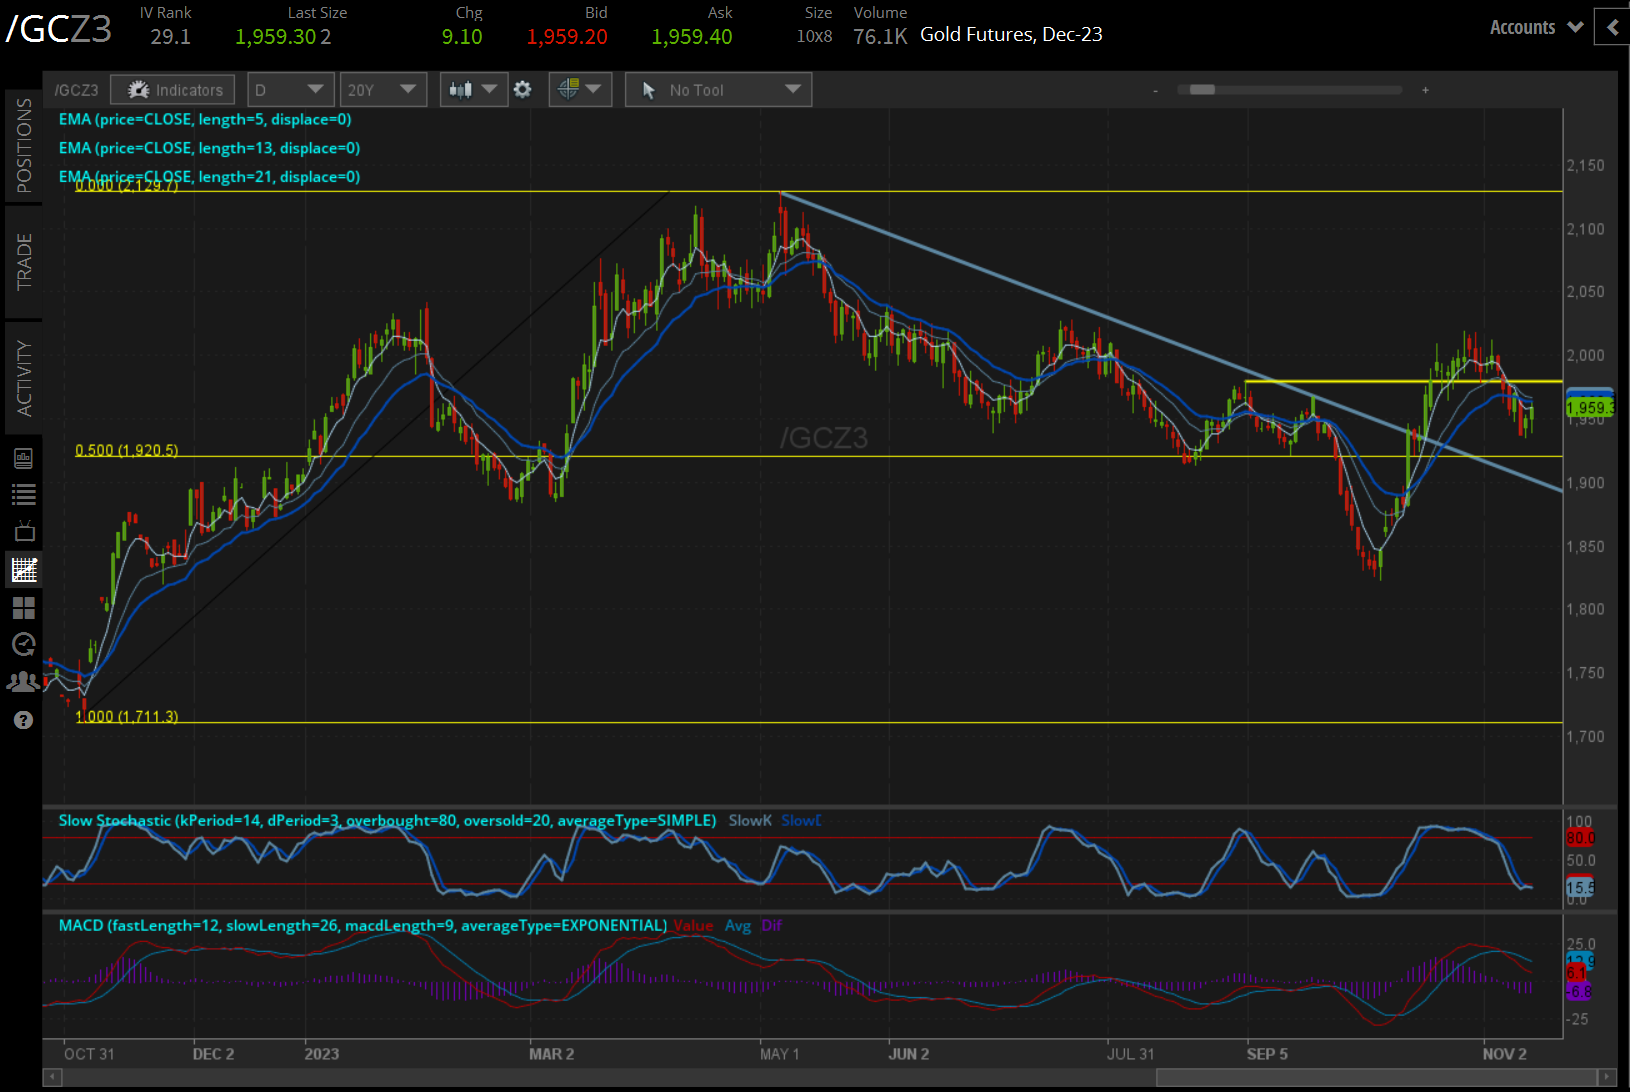Expand the No Tool selector dropdown
The height and width of the screenshot is (1092, 1630).
(718, 89)
